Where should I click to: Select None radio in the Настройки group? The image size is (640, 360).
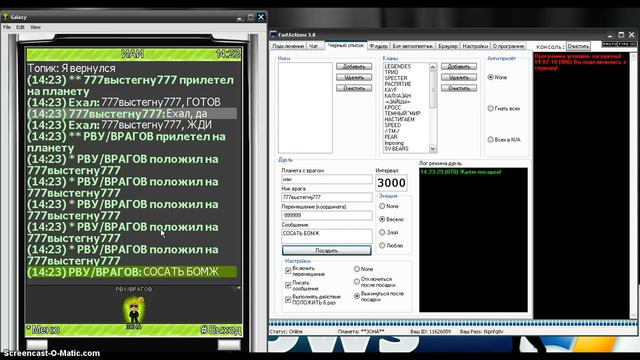(363, 269)
